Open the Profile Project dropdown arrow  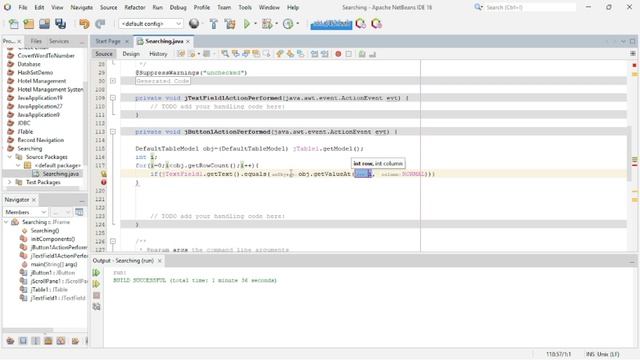pos(298,24)
